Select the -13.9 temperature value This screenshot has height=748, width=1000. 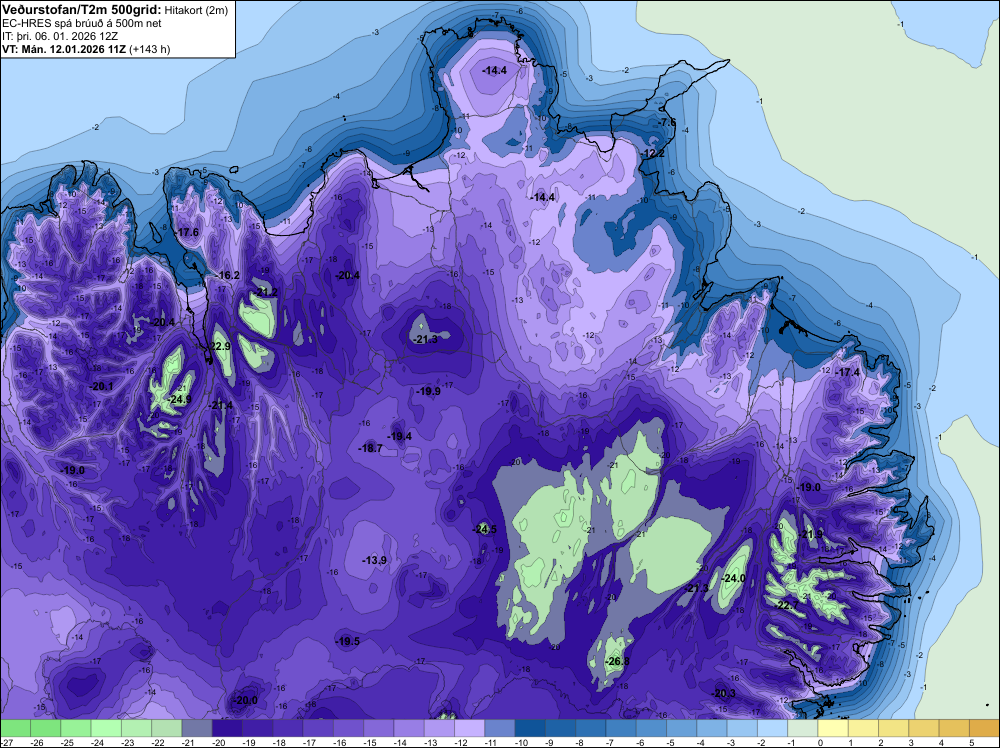point(374,561)
